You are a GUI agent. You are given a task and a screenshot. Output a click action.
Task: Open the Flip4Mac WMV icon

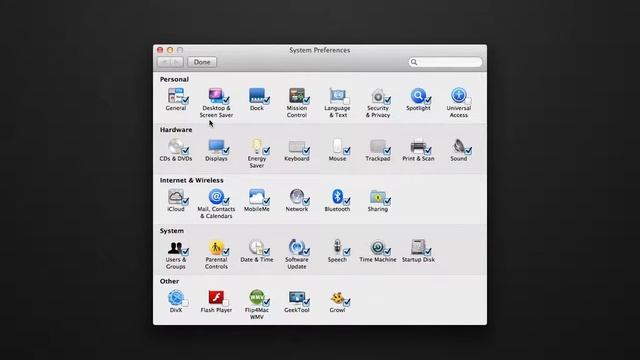[256, 298]
